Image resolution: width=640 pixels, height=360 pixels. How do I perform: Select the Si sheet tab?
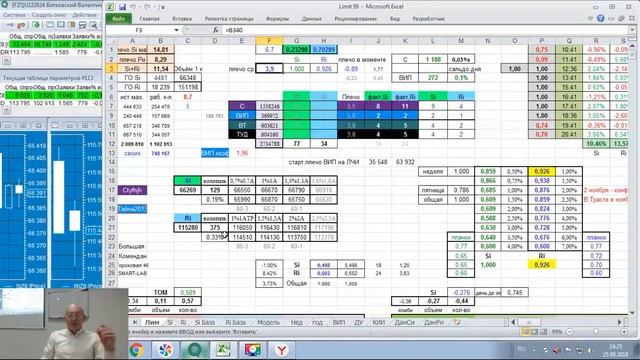(x=170, y=322)
